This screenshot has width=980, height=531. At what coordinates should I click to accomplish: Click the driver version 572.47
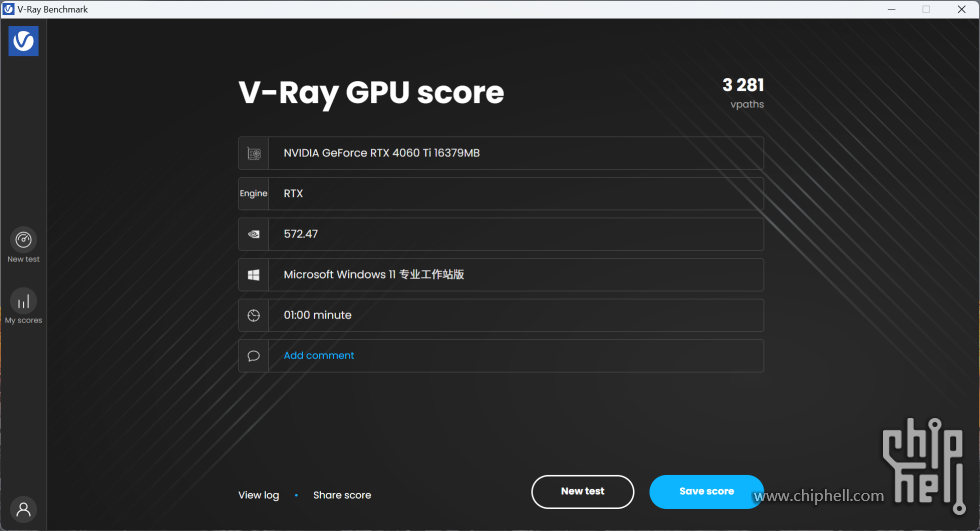pyautogui.click(x=301, y=234)
